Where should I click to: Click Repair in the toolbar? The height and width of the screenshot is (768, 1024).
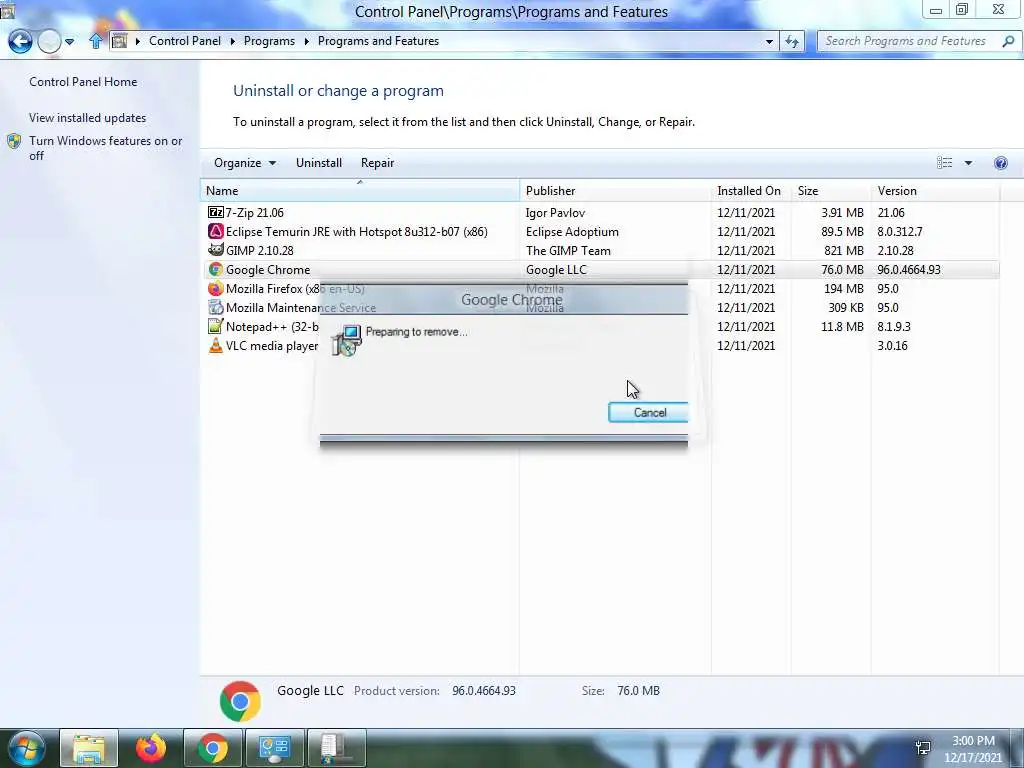tap(377, 163)
